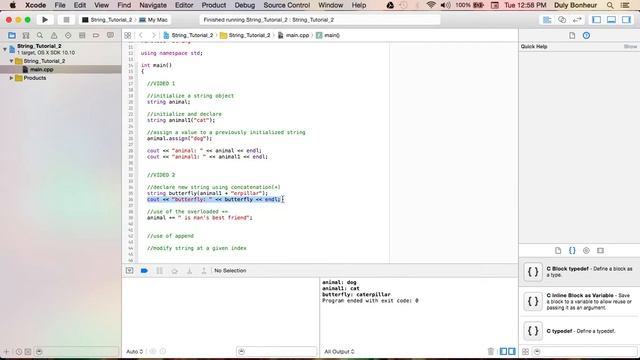Open the Product menu
The image size is (640, 360).
(x=213, y=5)
